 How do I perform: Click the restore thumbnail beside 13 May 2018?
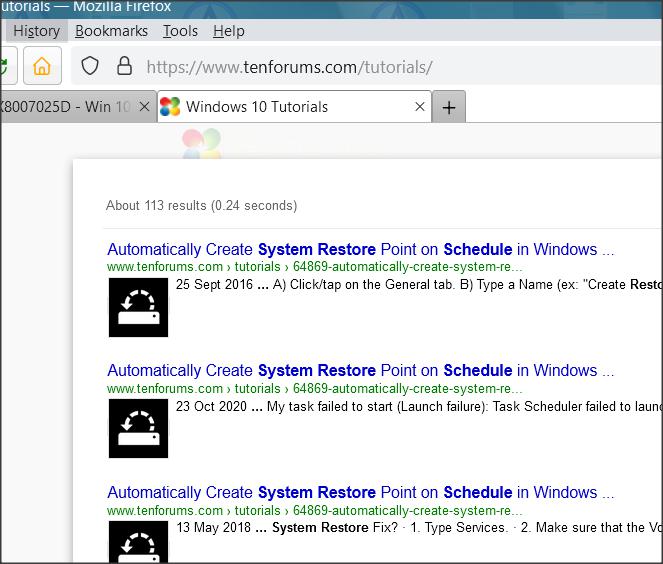[138, 541]
